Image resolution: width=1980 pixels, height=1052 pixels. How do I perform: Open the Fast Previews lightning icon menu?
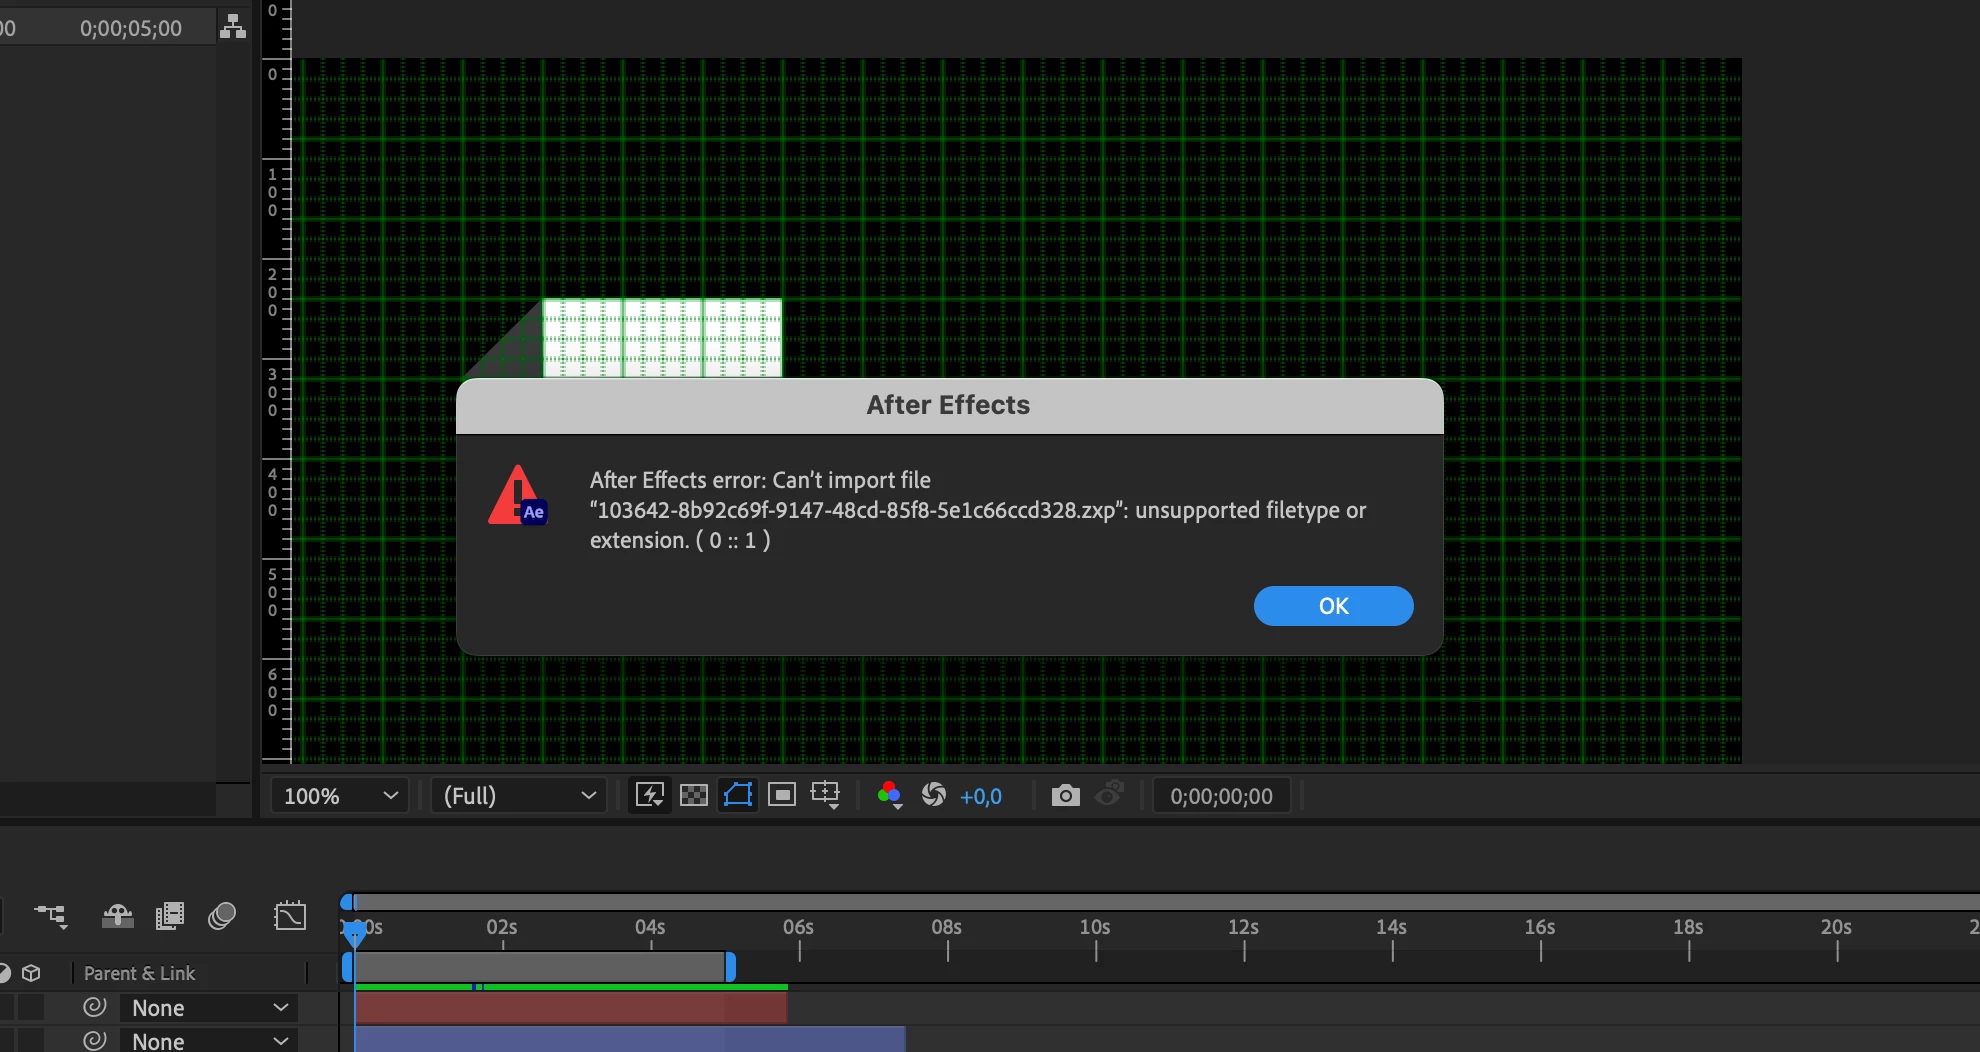coord(650,796)
